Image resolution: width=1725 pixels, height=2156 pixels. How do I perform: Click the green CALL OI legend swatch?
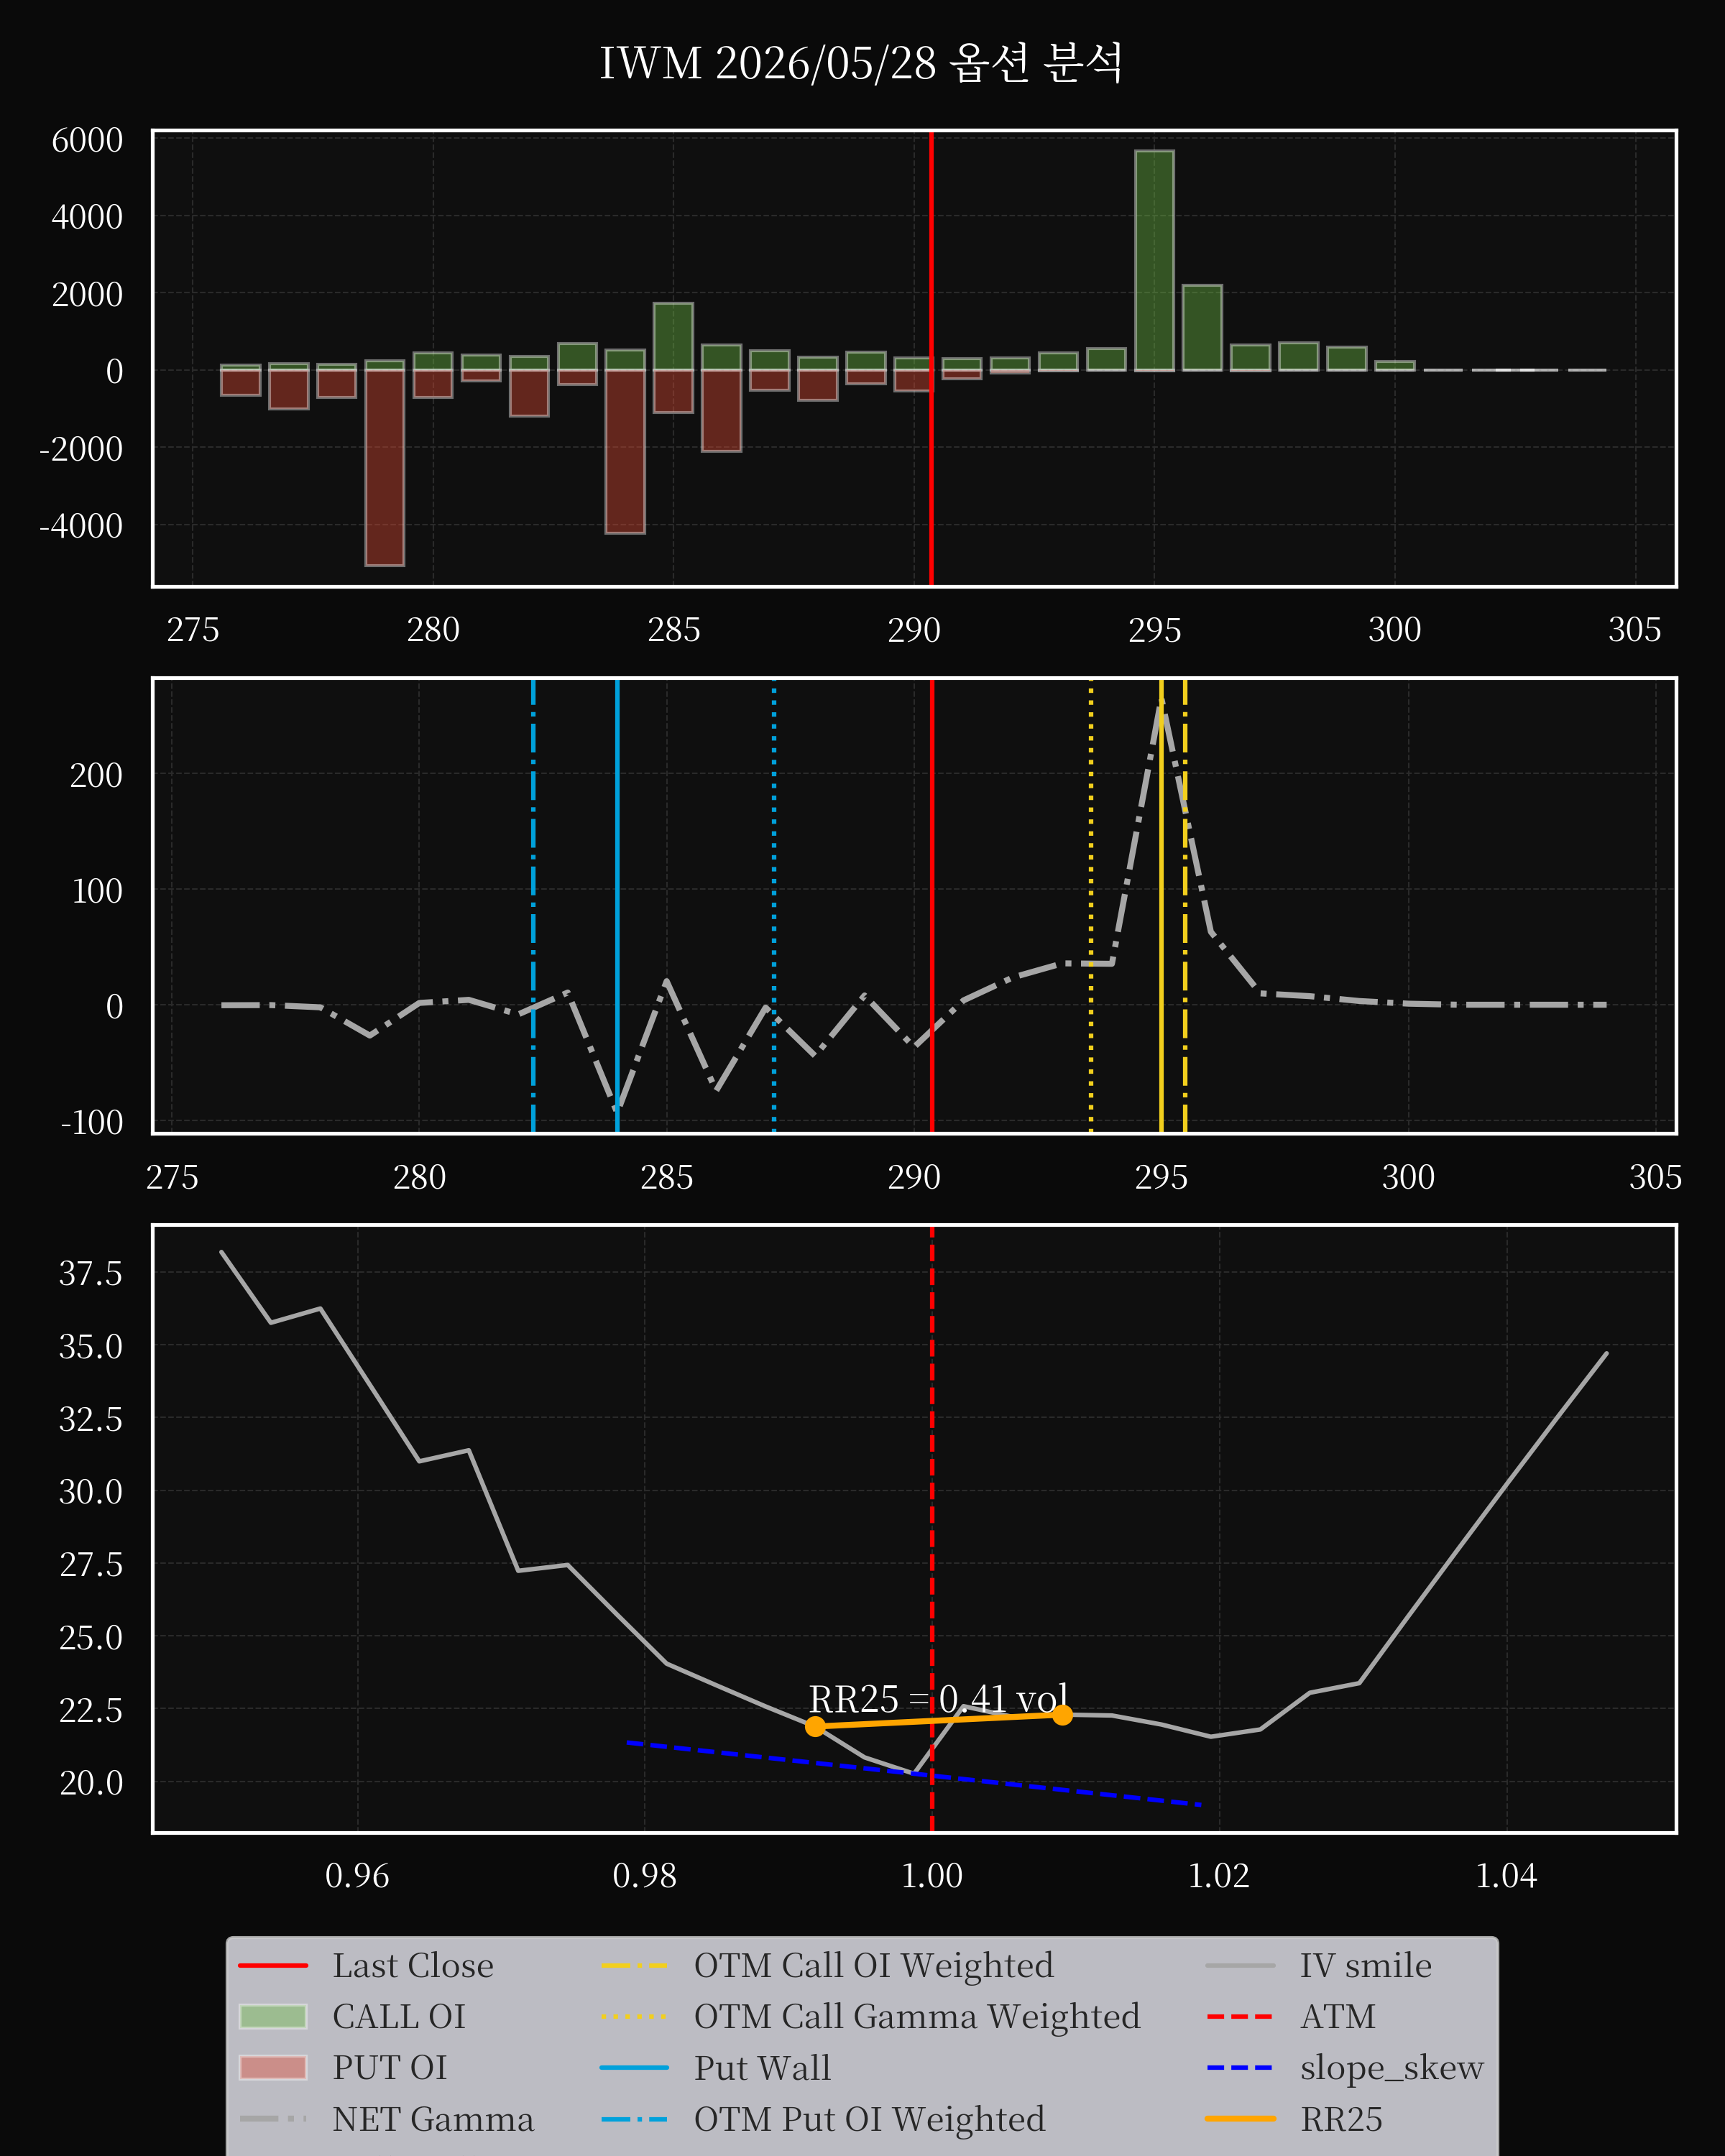[273, 2017]
